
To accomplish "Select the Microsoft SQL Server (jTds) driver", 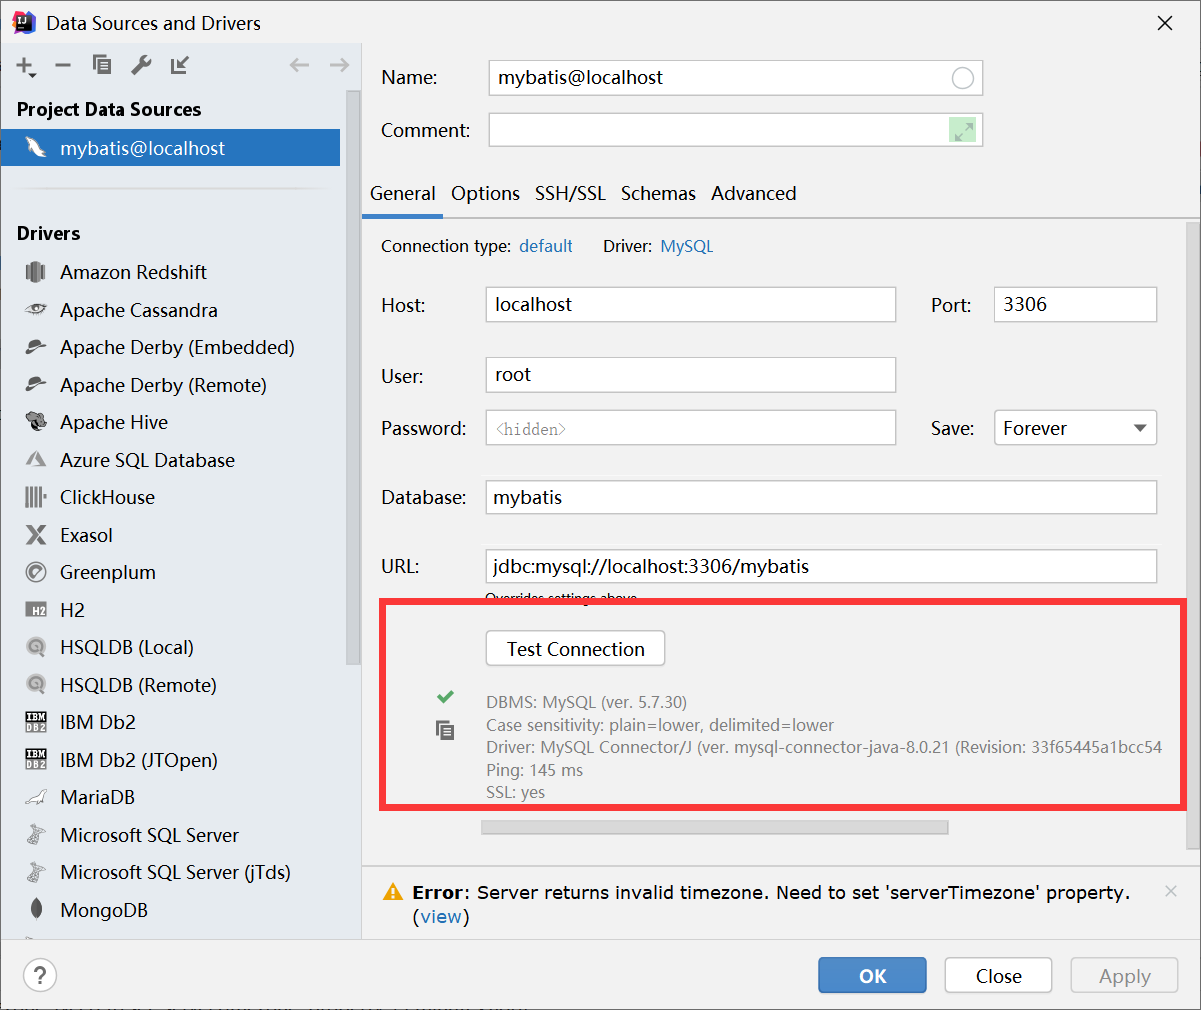I will tap(173, 872).
